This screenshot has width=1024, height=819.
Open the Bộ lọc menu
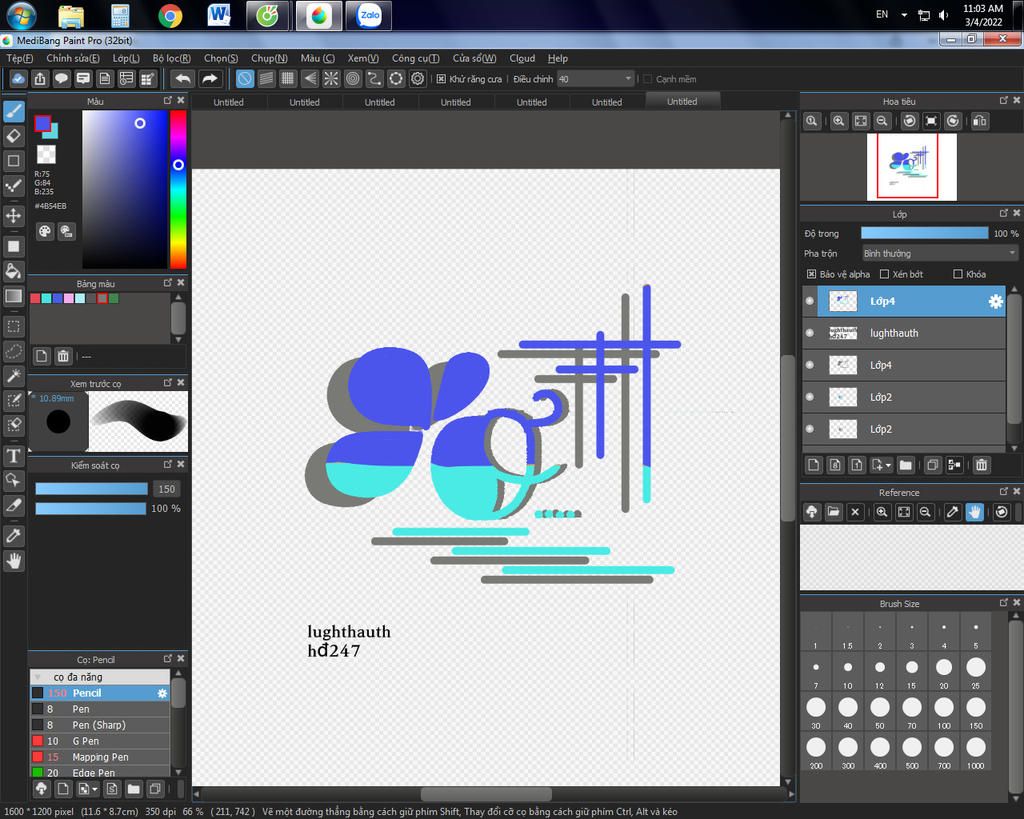click(x=172, y=58)
